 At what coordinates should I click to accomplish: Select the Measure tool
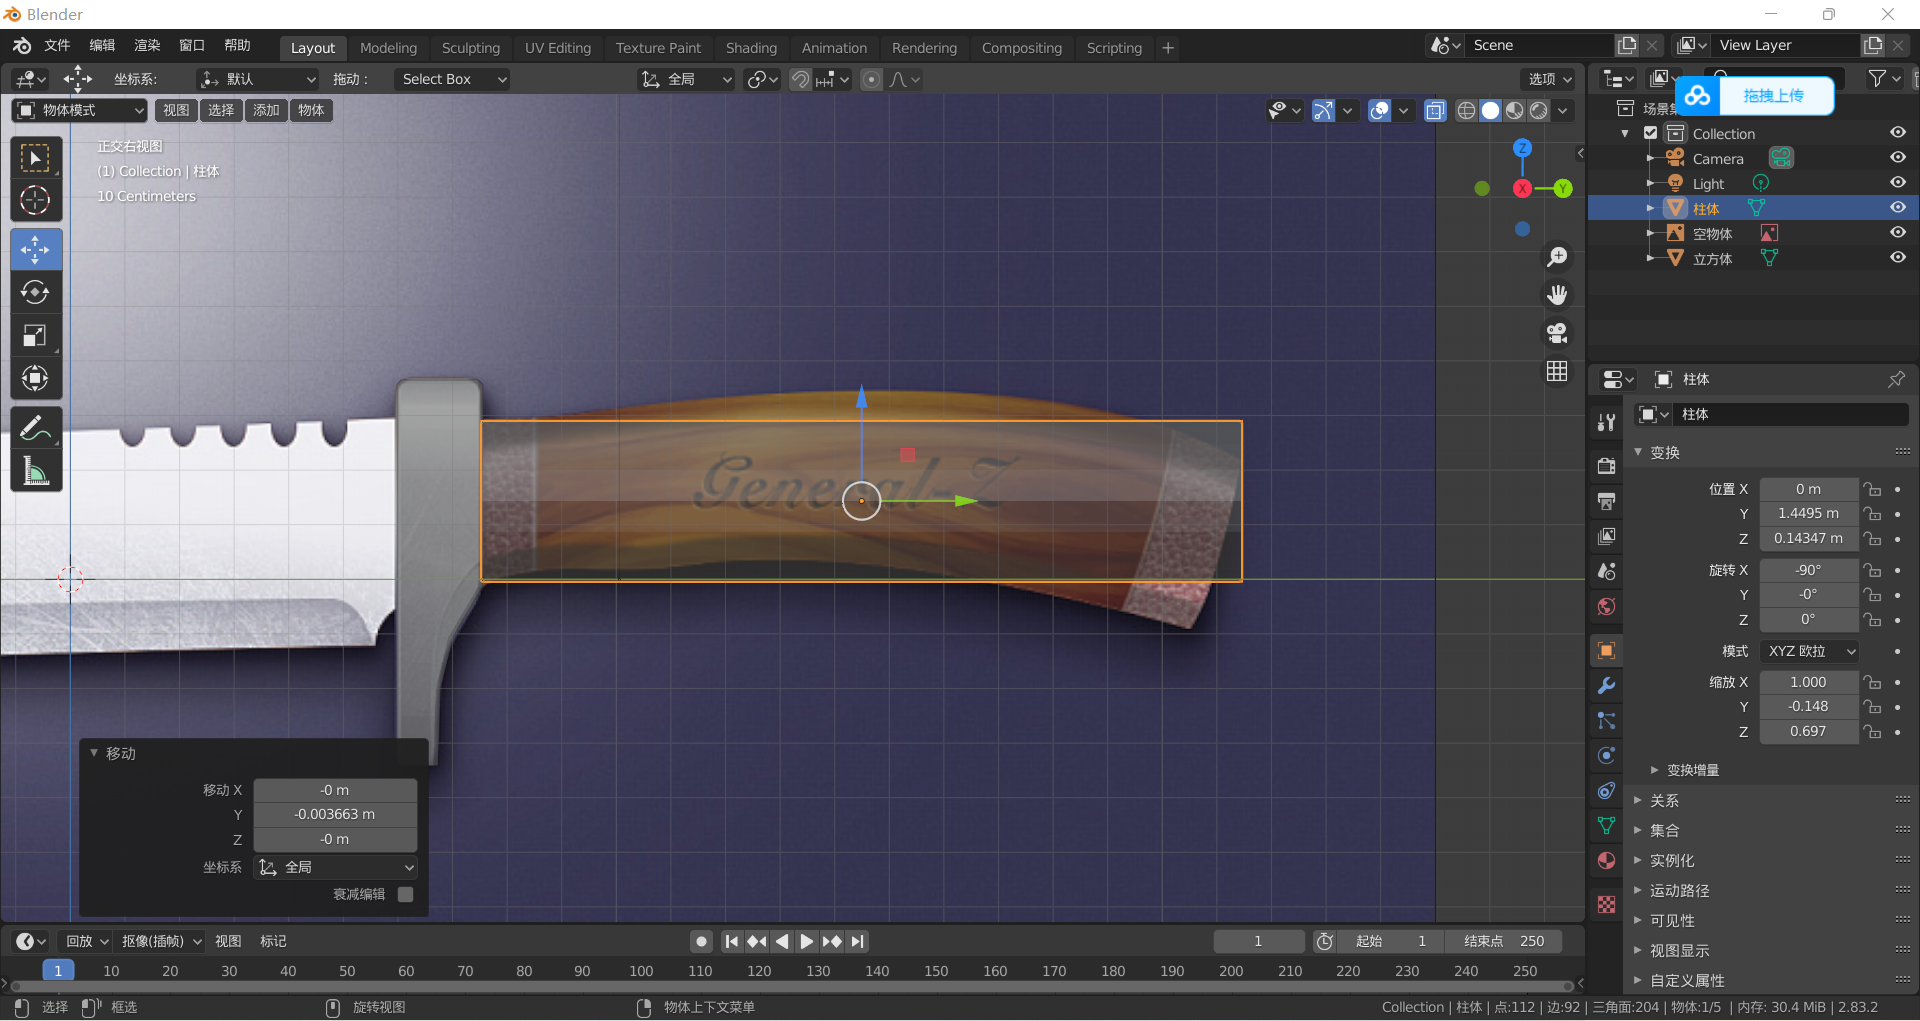(x=36, y=470)
